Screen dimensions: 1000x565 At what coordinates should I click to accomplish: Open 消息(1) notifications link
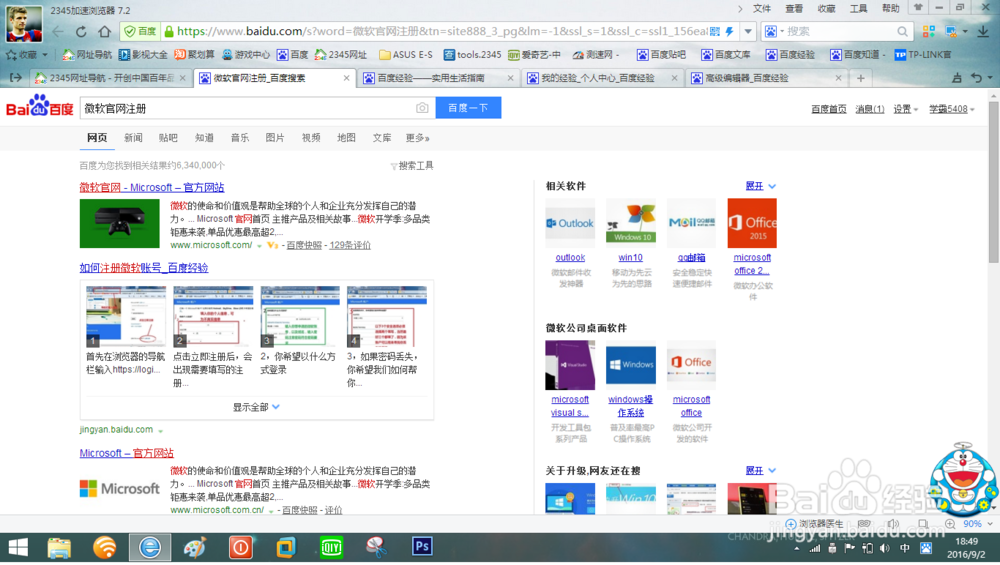point(869,109)
